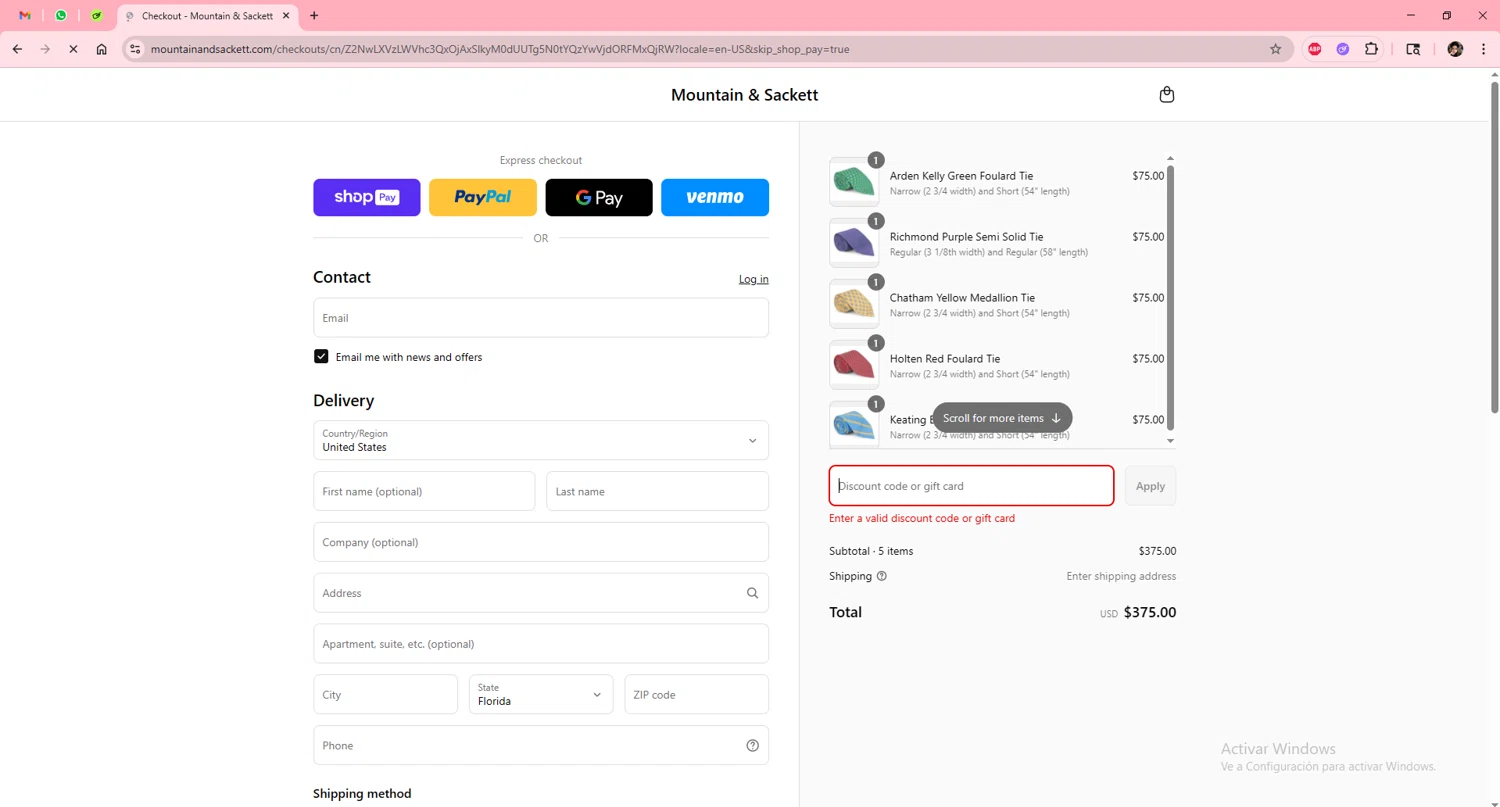Click the Arden Kelly Green Foulard Tie name
Image resolution: width=1500 pixels, height=807 pixels.
(x=961, y=176)
